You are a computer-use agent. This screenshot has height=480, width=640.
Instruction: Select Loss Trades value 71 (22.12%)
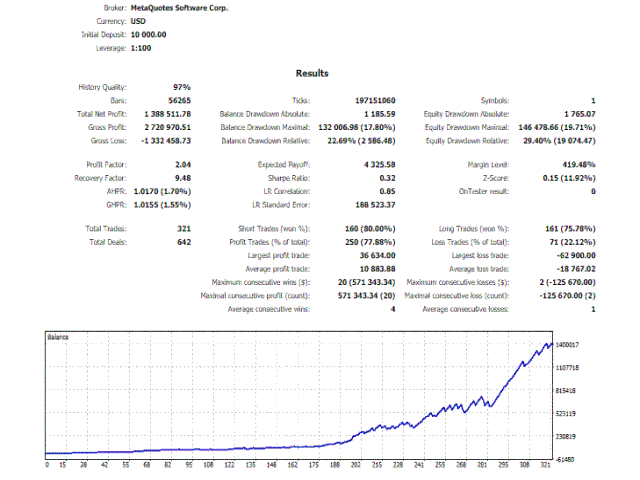pyautogui.click(x=572, y=242)
